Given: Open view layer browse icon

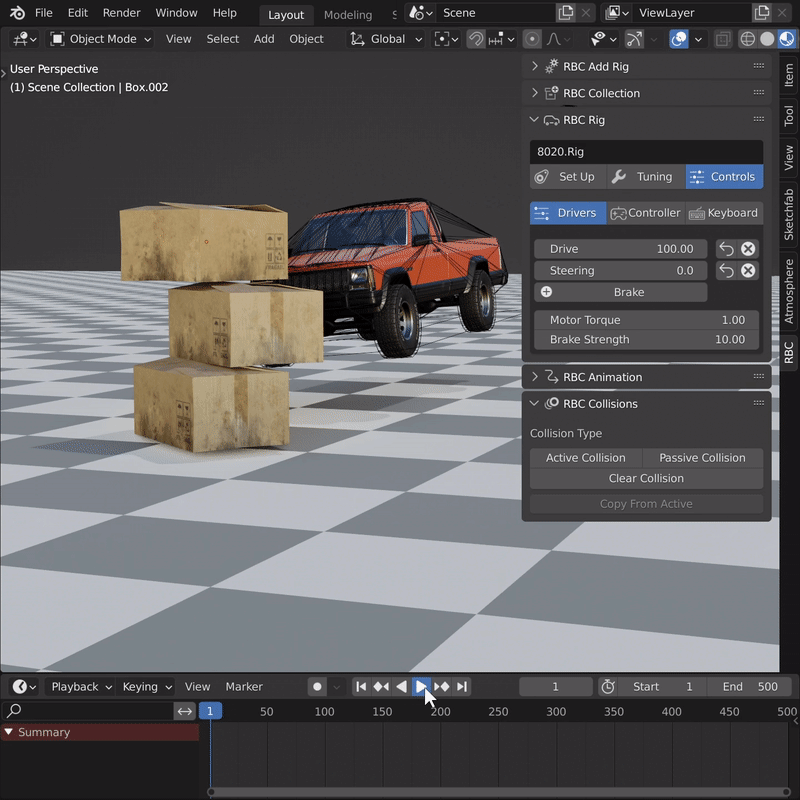Looking at the screenshot, I should 617,13.
